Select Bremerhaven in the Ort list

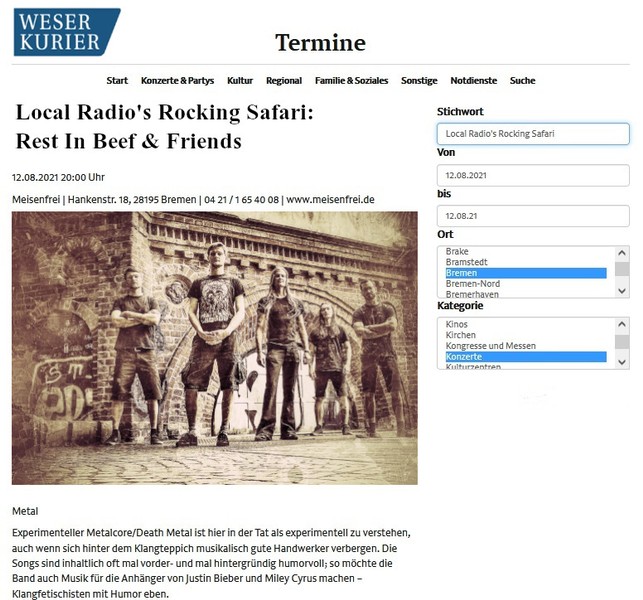click(526, 294)
